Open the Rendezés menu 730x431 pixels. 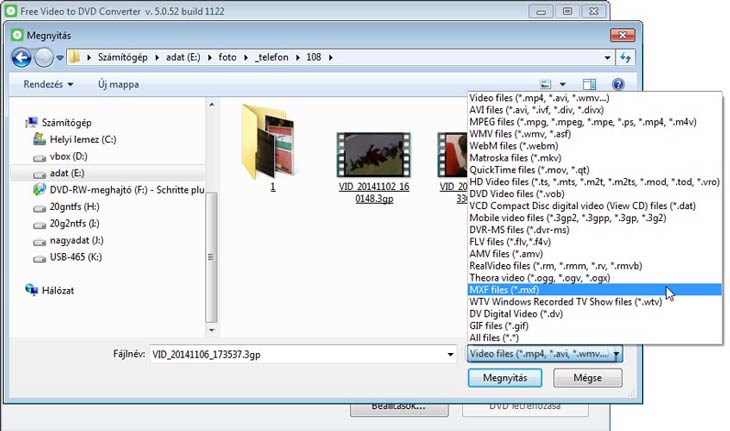tap(48, 84)
